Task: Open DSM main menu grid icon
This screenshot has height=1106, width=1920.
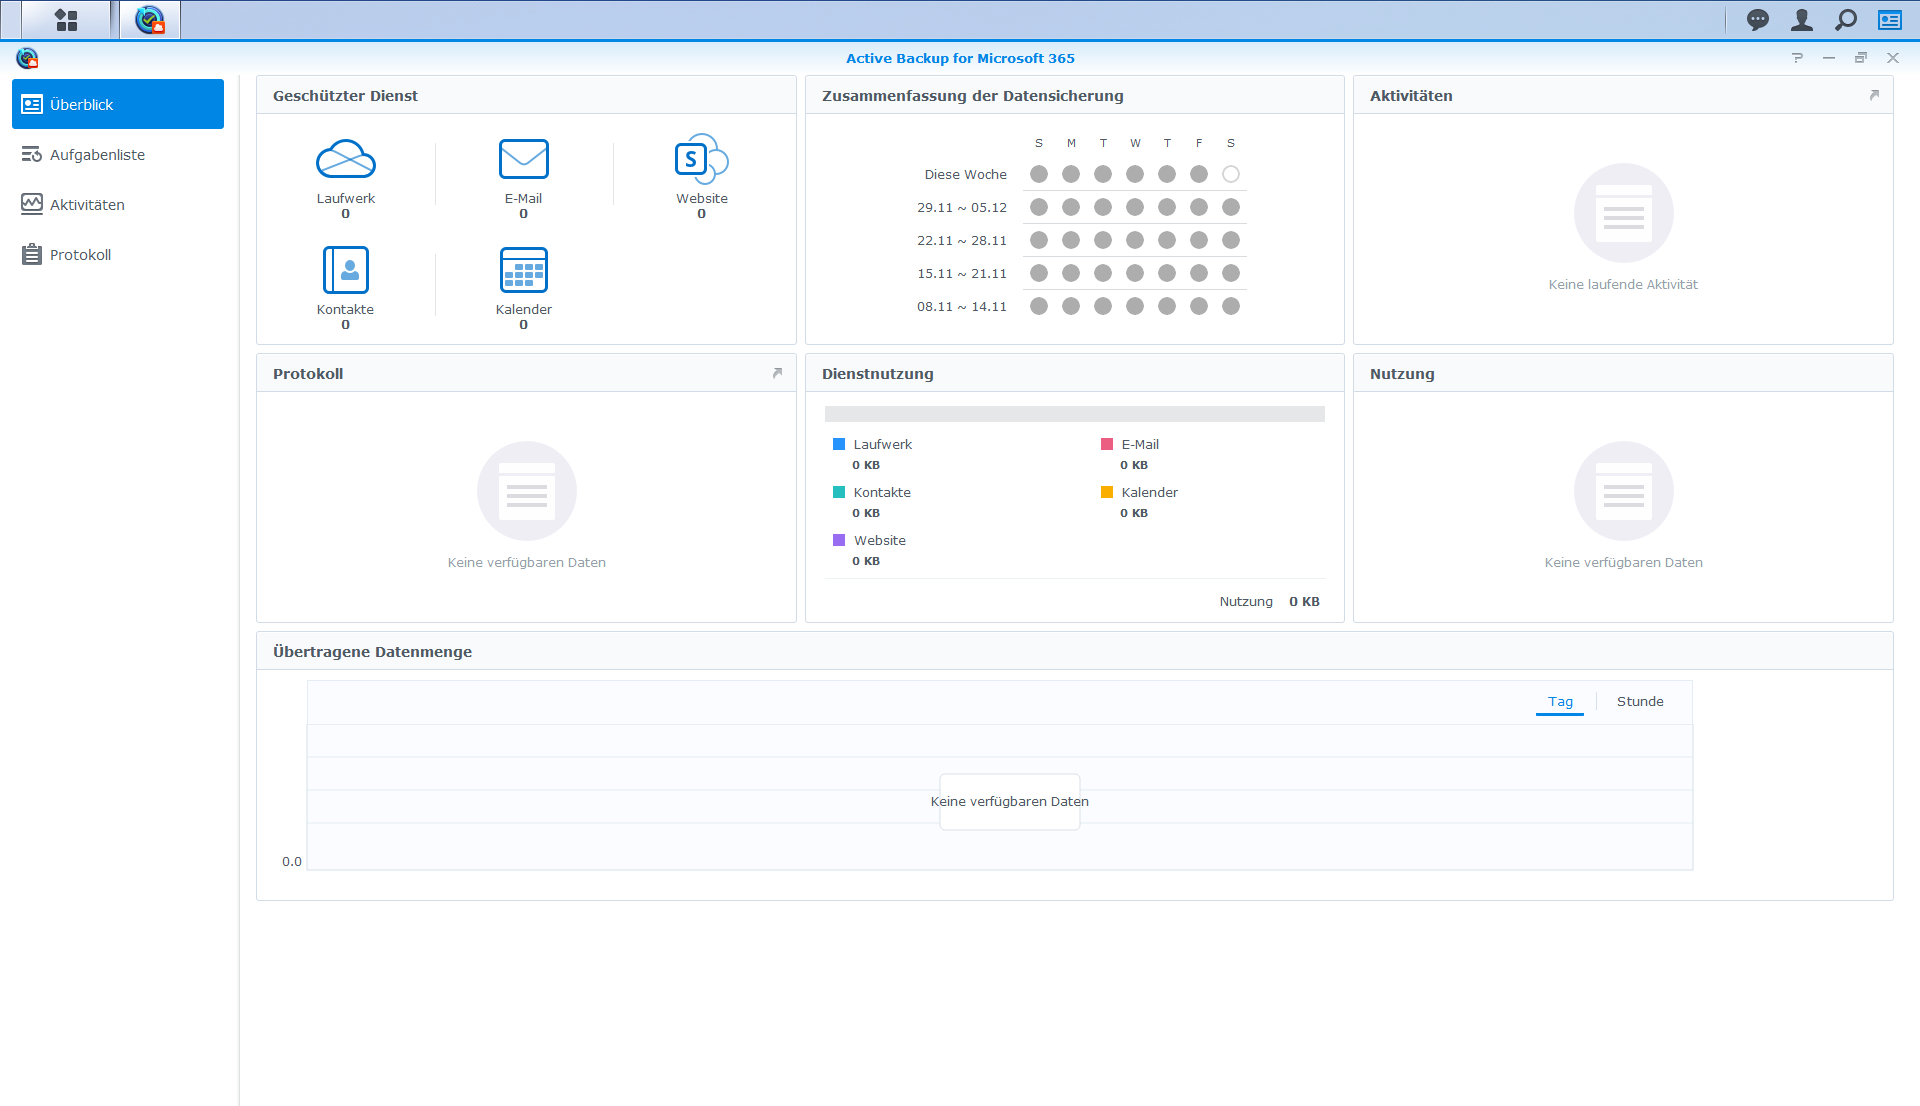Action: [66, 20]
